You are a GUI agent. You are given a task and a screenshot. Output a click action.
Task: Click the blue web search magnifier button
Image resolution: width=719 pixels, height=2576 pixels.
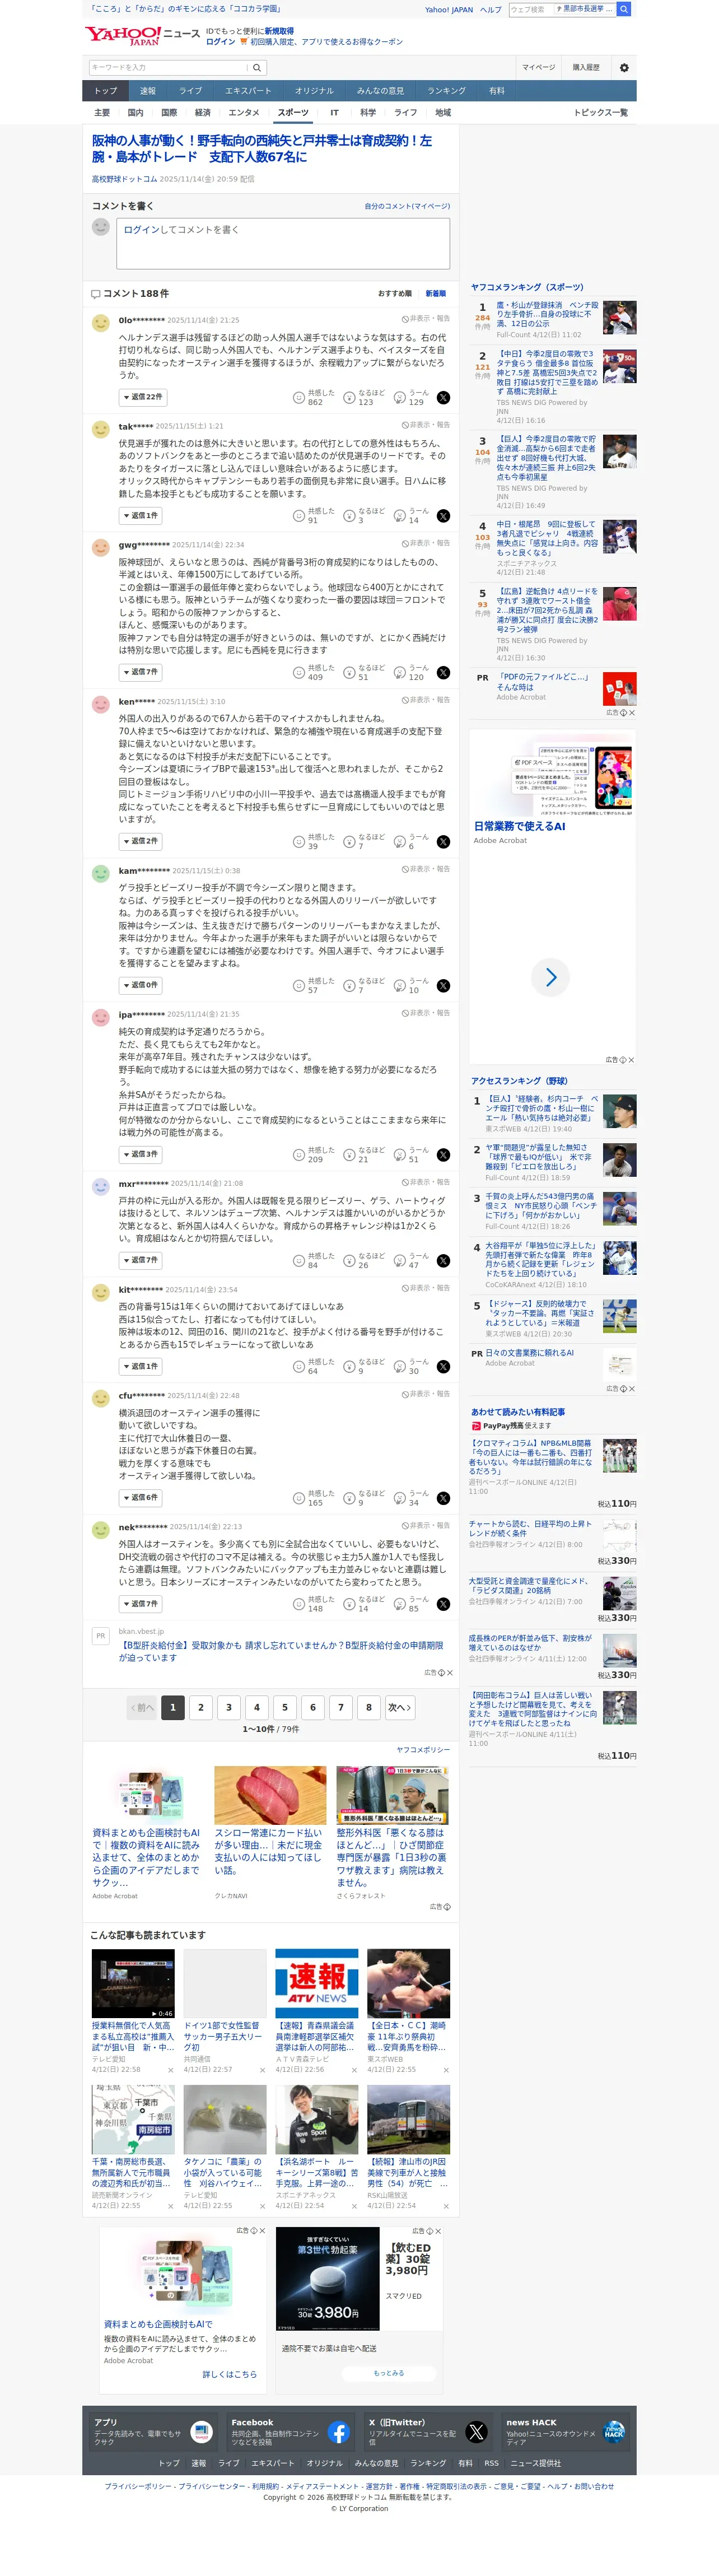coord(624,9)
